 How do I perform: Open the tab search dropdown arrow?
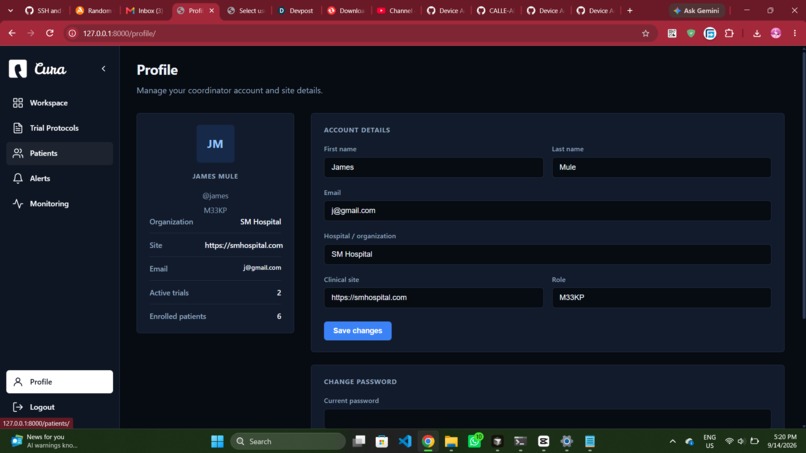10,10
